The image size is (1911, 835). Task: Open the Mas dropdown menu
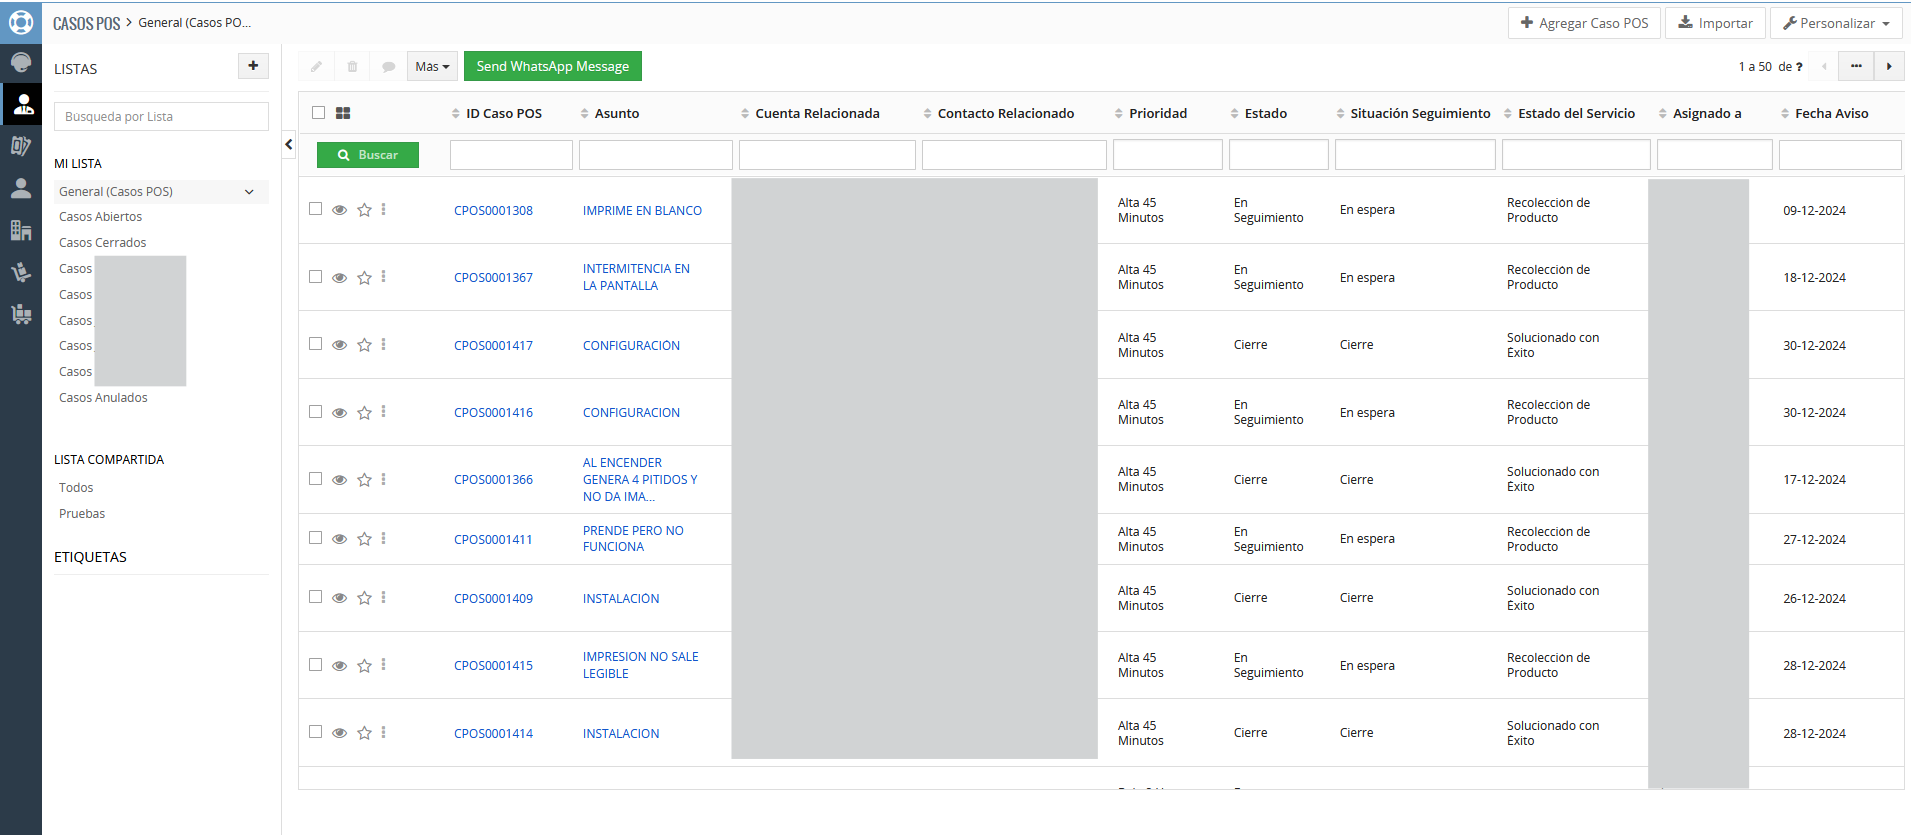click(432, 67)
